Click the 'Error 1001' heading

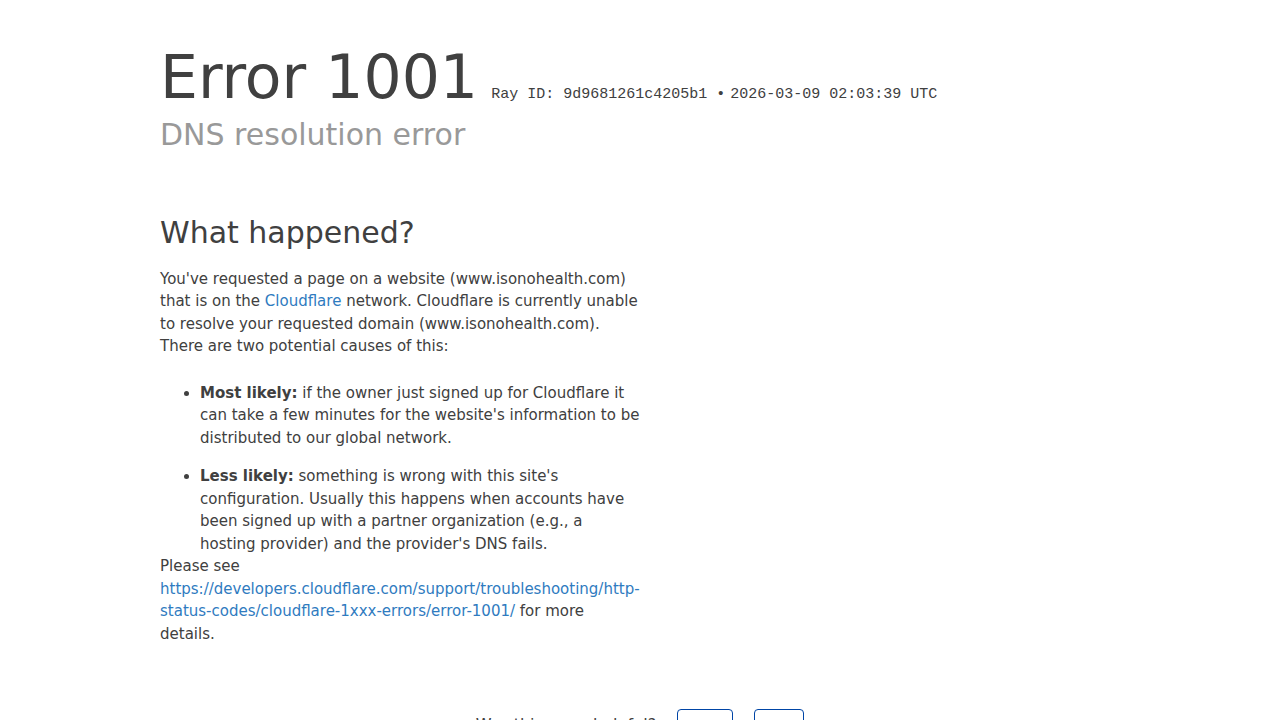pos(318,77)
